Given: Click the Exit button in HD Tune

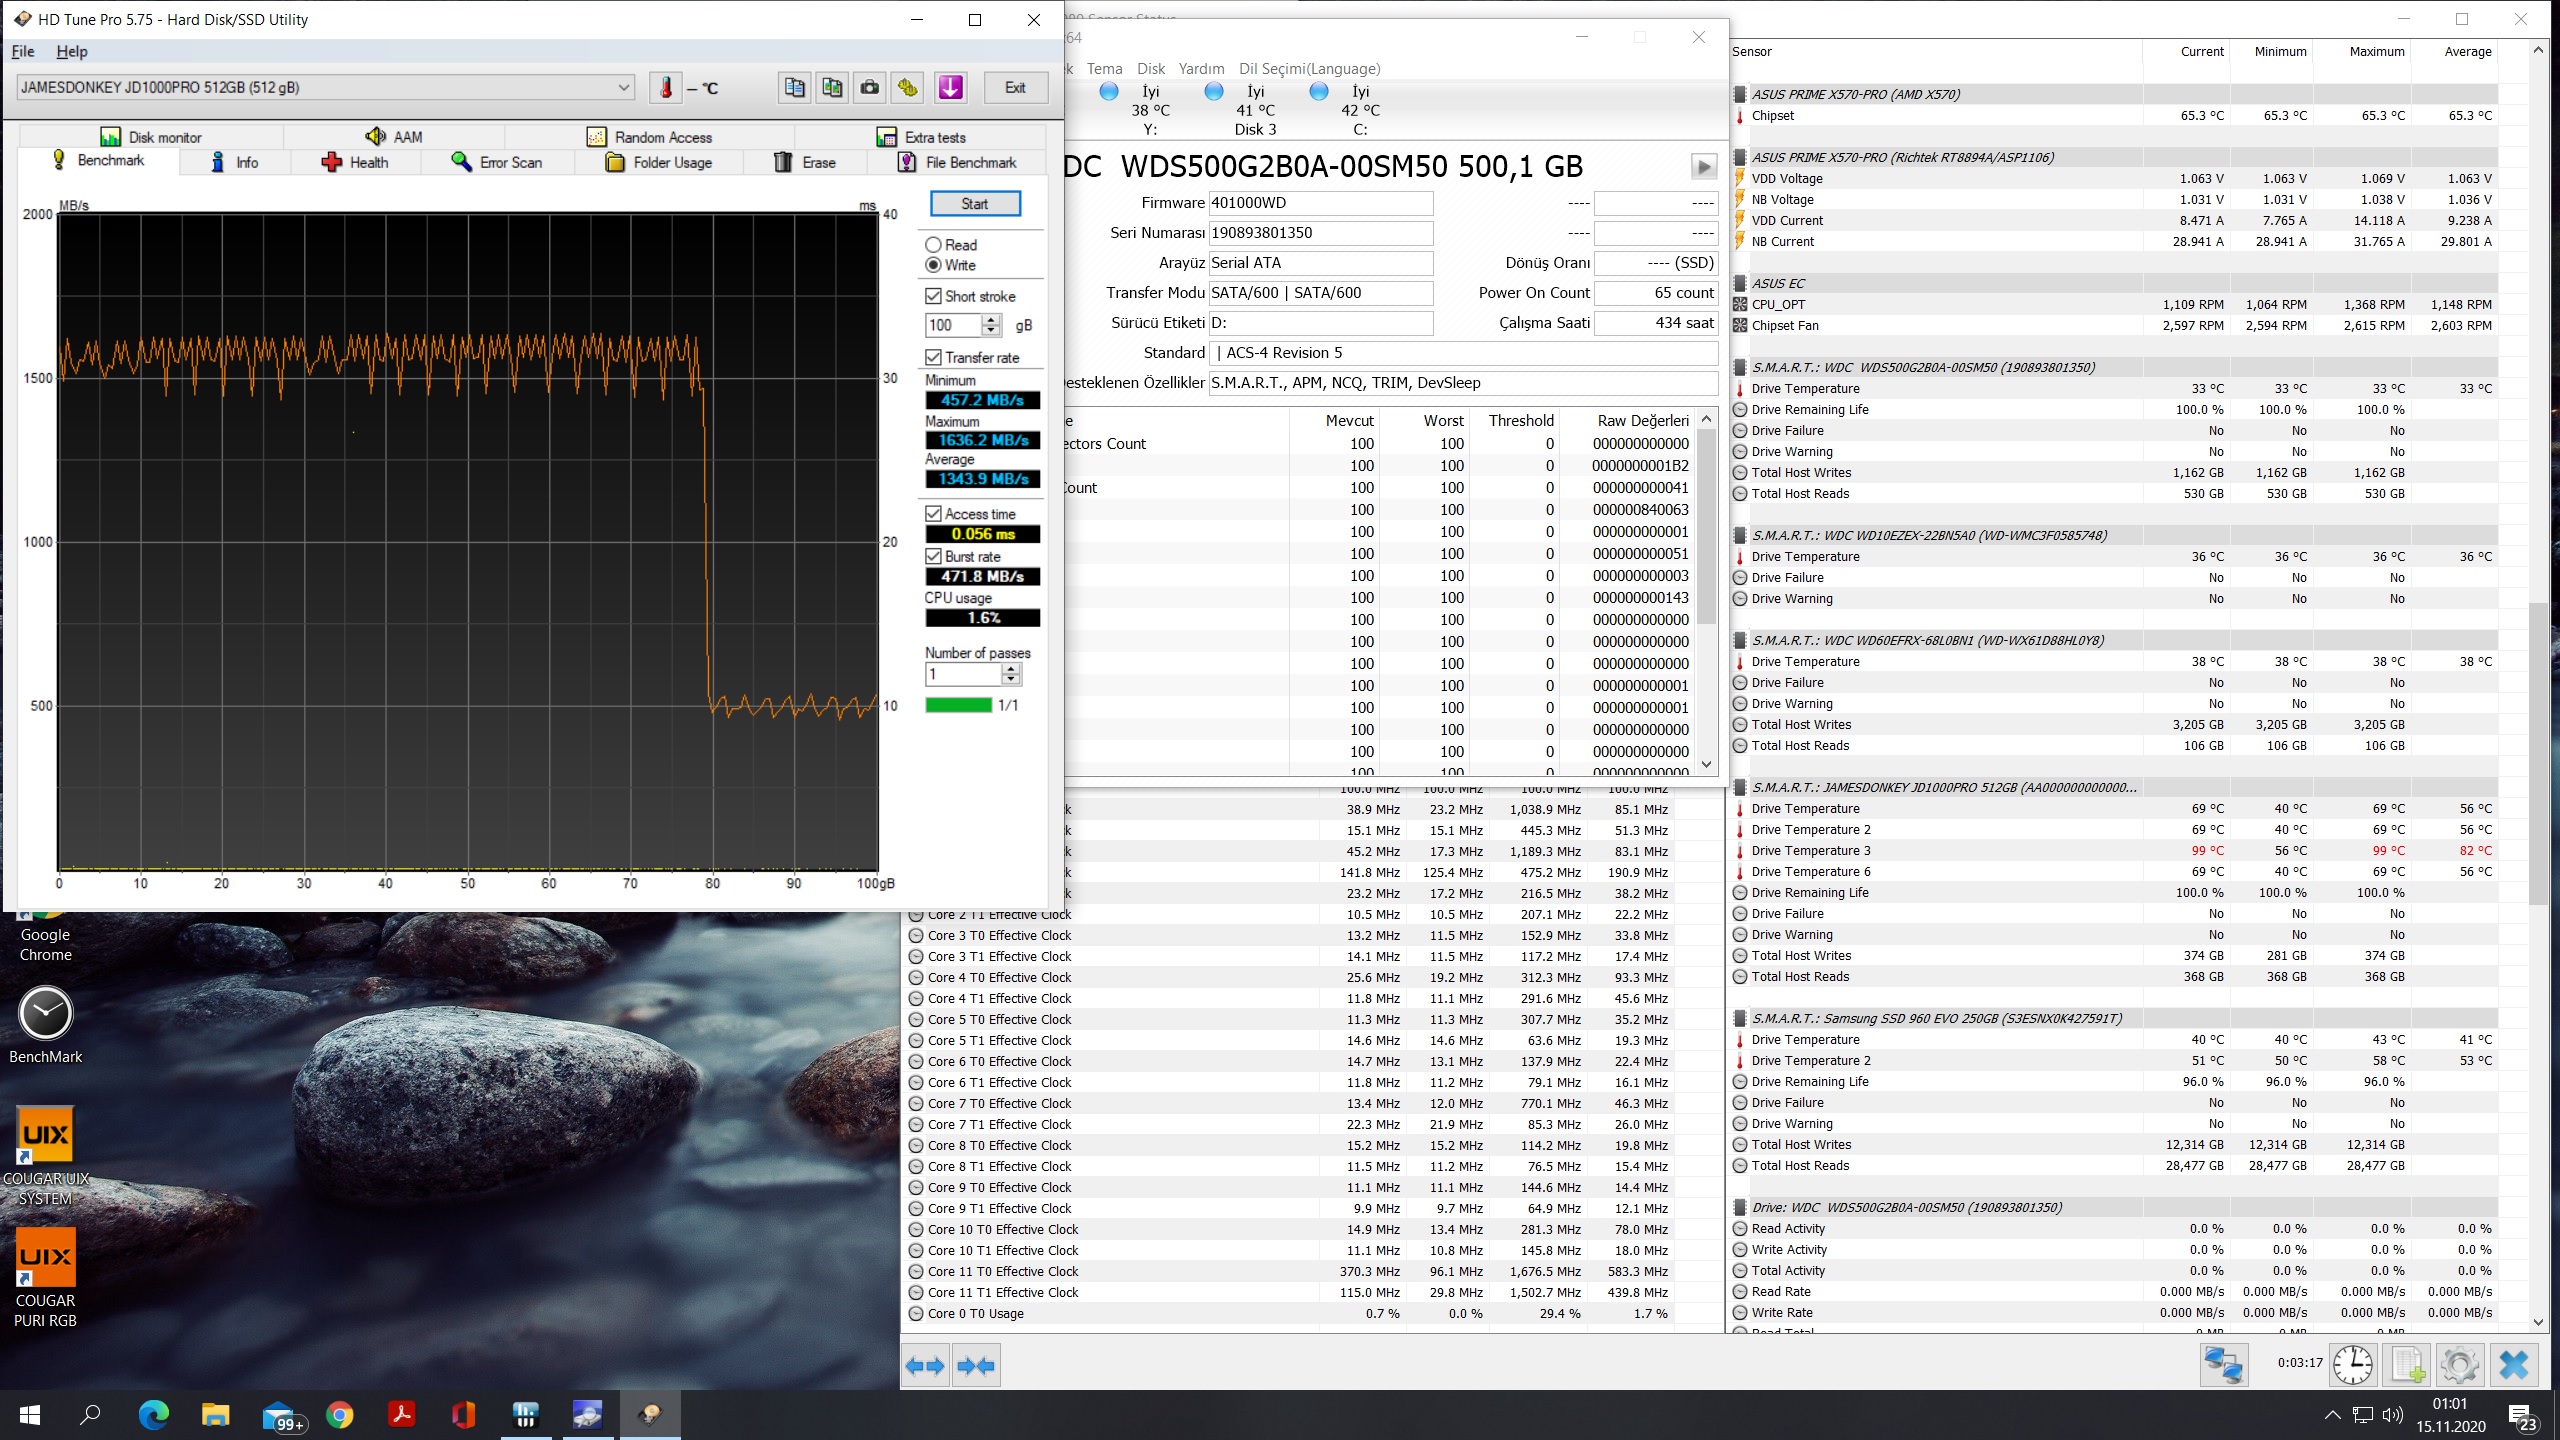Looking at the screenshot, I should 1015,88.
